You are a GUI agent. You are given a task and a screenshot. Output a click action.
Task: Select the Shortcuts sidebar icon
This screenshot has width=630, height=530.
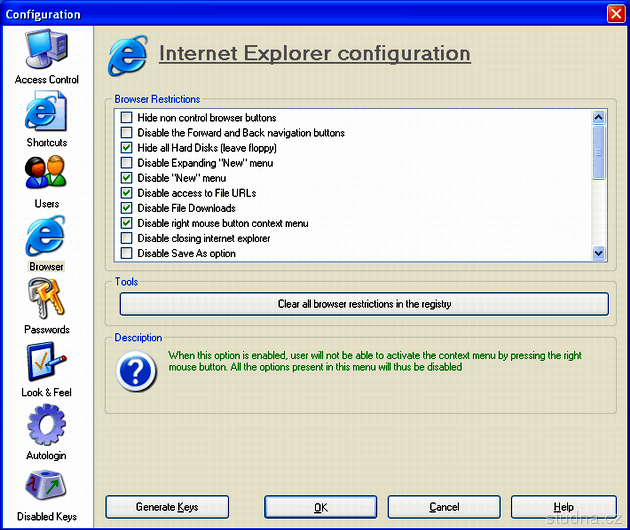click(46, 112)
